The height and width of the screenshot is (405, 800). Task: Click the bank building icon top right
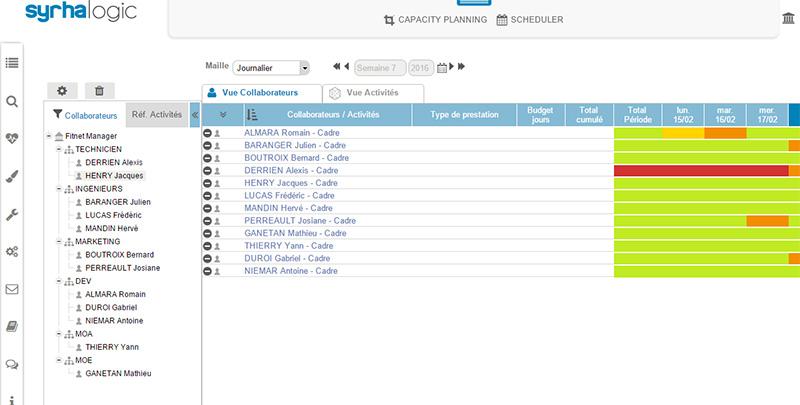[788, 18]
